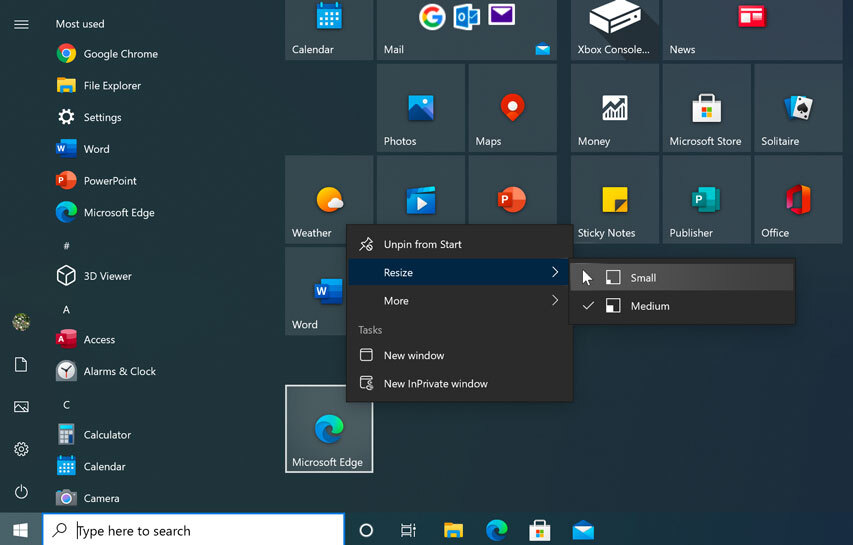
Task: Open Pictures from Start sidebar
Action: (21, 406)
